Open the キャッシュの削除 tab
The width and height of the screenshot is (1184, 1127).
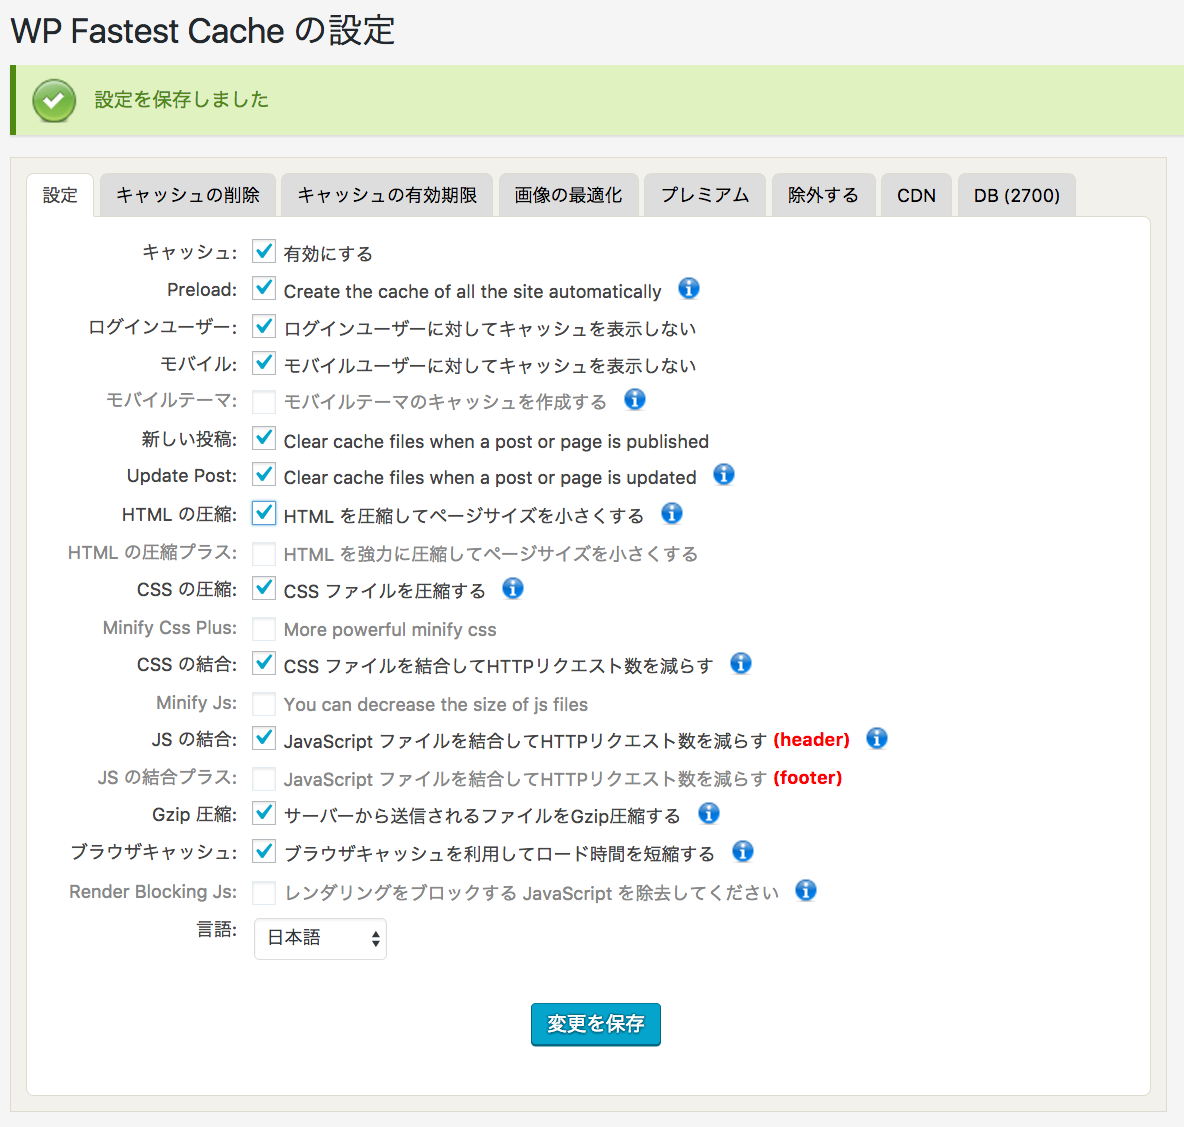click(x=187, y=195)
